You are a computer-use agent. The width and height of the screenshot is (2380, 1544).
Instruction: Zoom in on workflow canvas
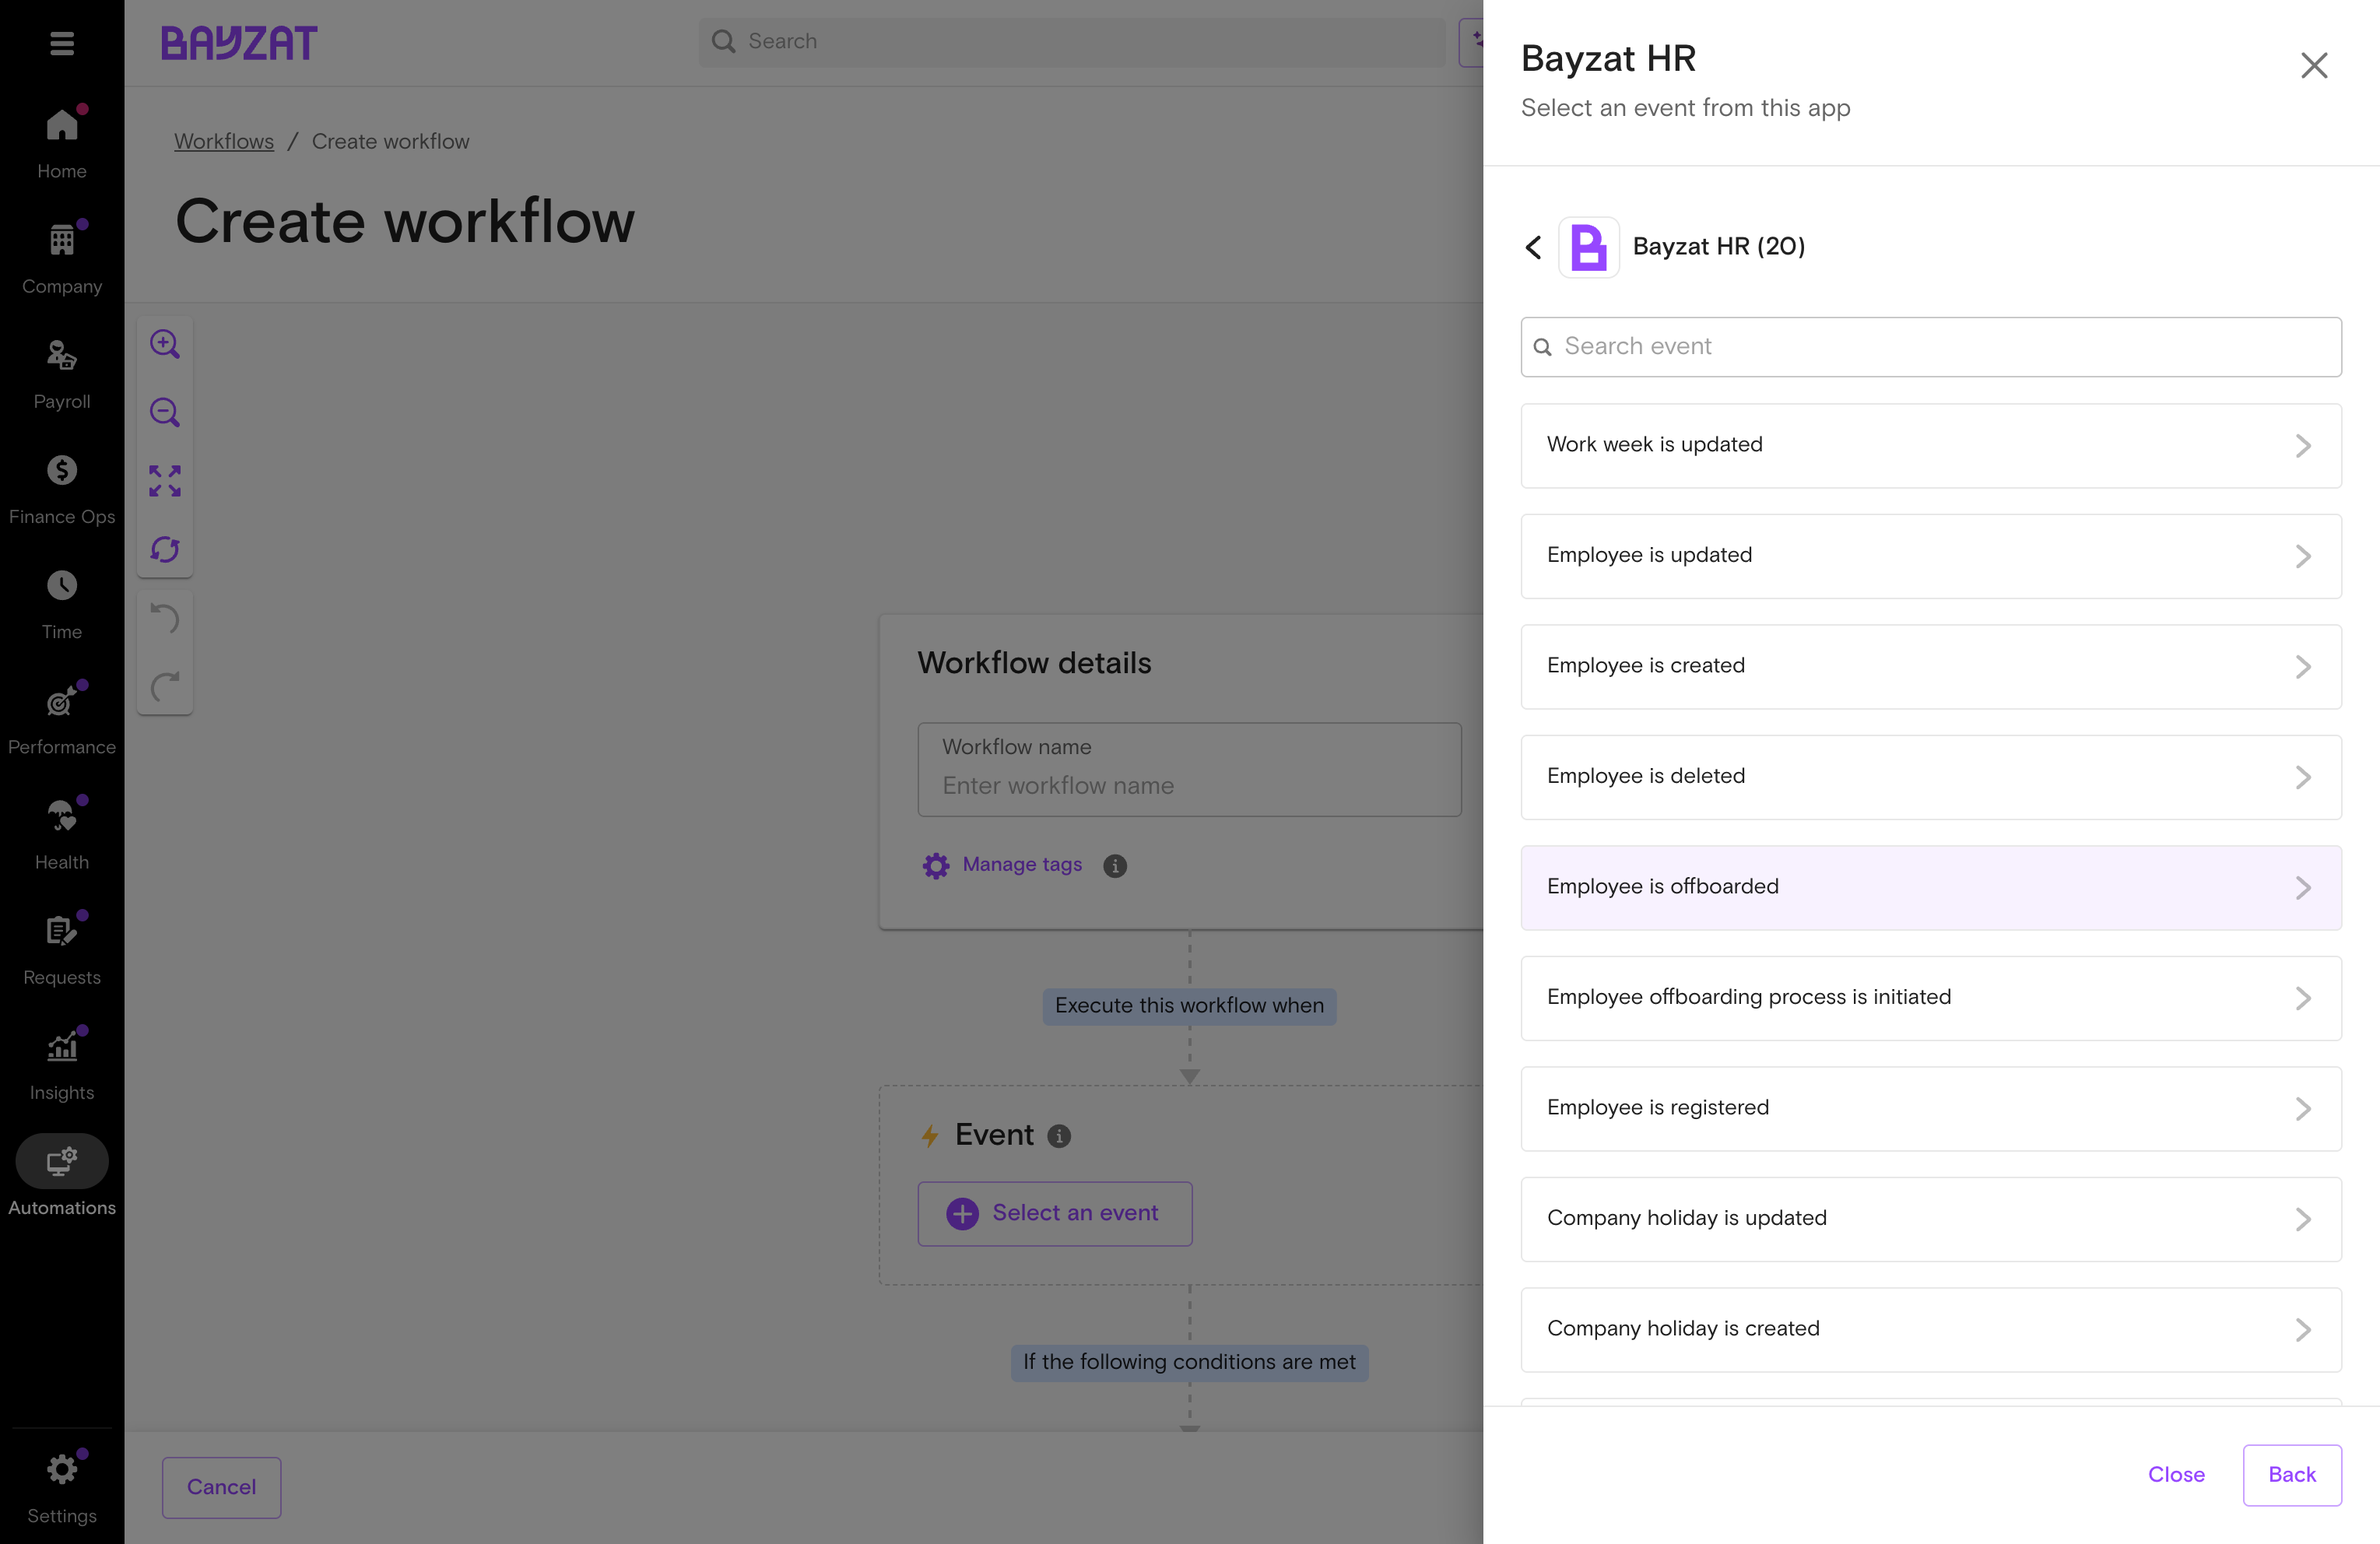click(165, 344)
